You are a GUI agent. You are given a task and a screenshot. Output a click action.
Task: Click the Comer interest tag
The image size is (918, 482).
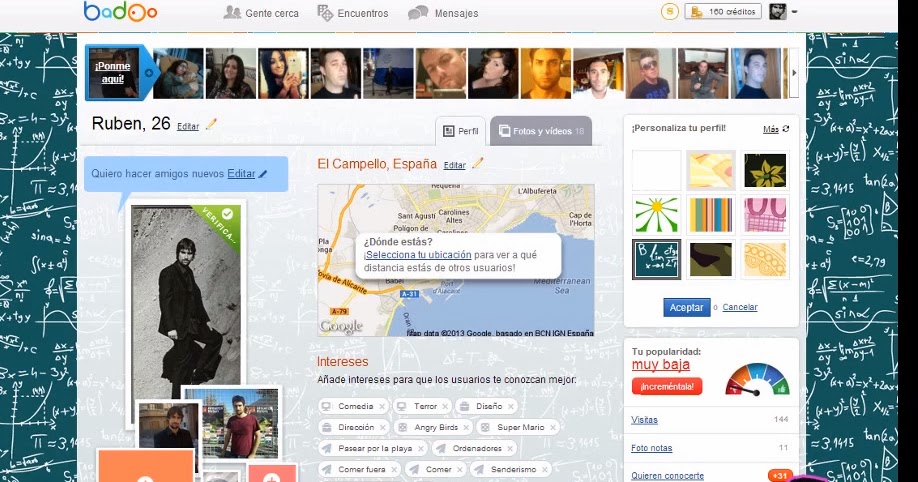438,470
